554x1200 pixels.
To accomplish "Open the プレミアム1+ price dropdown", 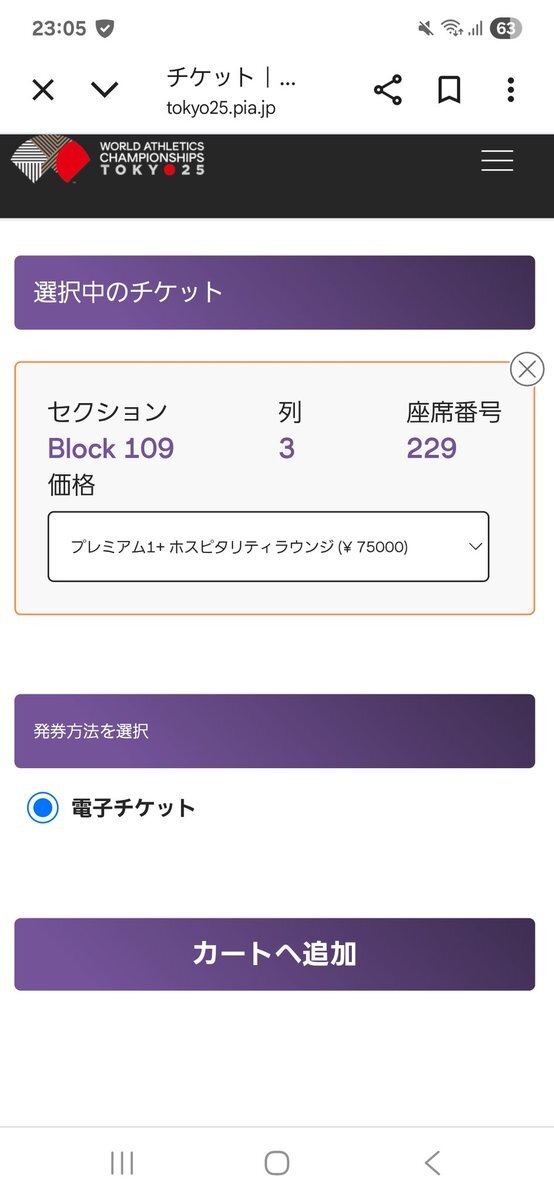I will tap(268, 547).
